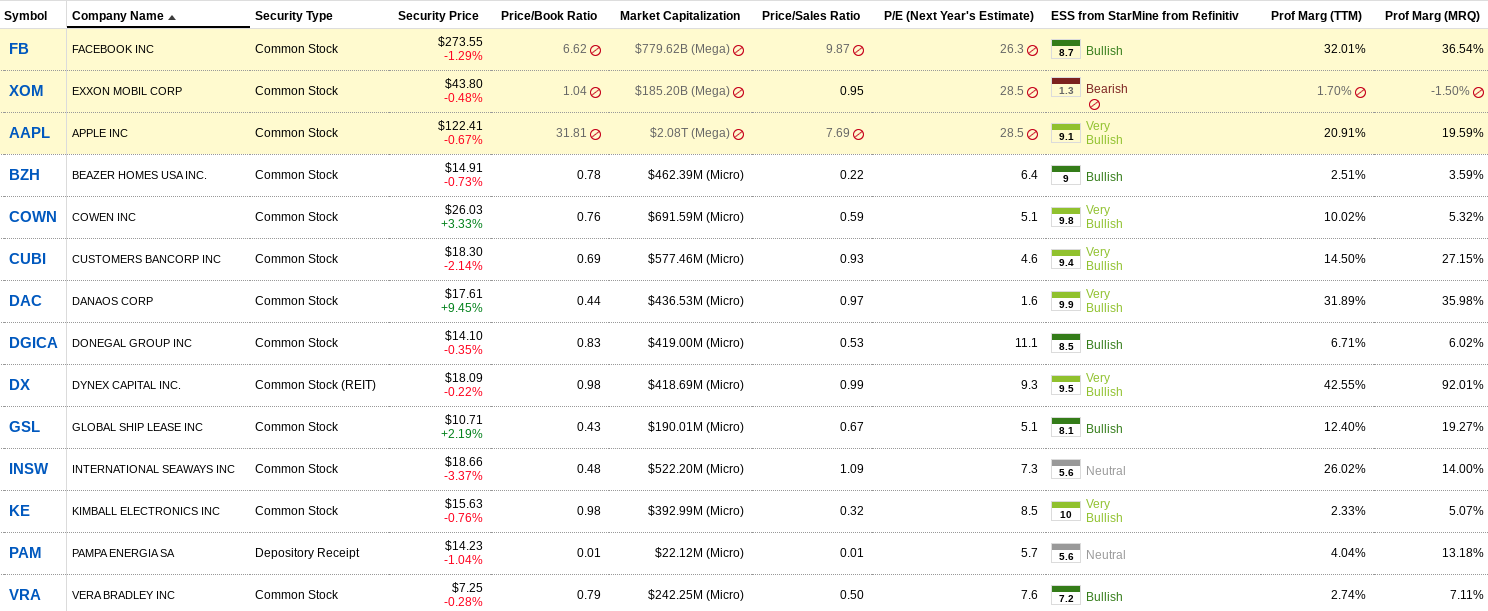Click ESS from StarMine from Refinitiv header

pyautogui.click(x=1144, y=16)
